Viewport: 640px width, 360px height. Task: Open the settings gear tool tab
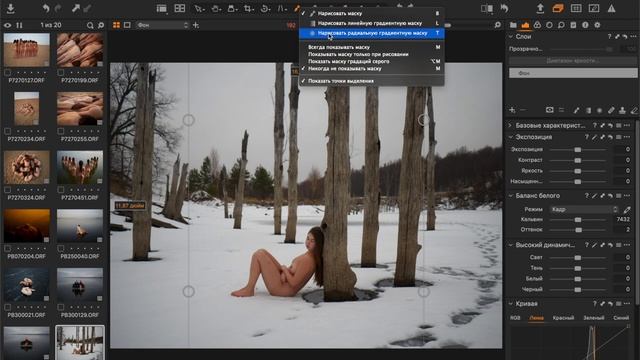(597, 25)
